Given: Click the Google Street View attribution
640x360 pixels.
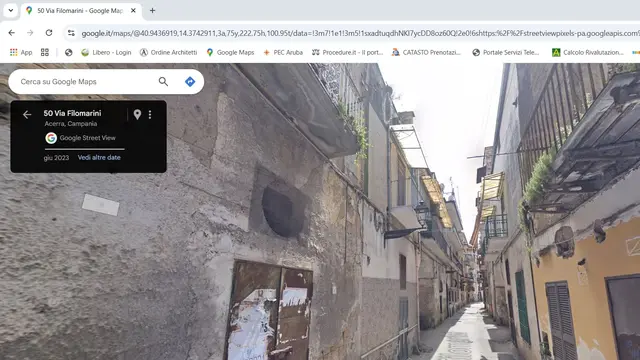Looking at the screenshot, I should pyautogui.click(x=80, y=138).
